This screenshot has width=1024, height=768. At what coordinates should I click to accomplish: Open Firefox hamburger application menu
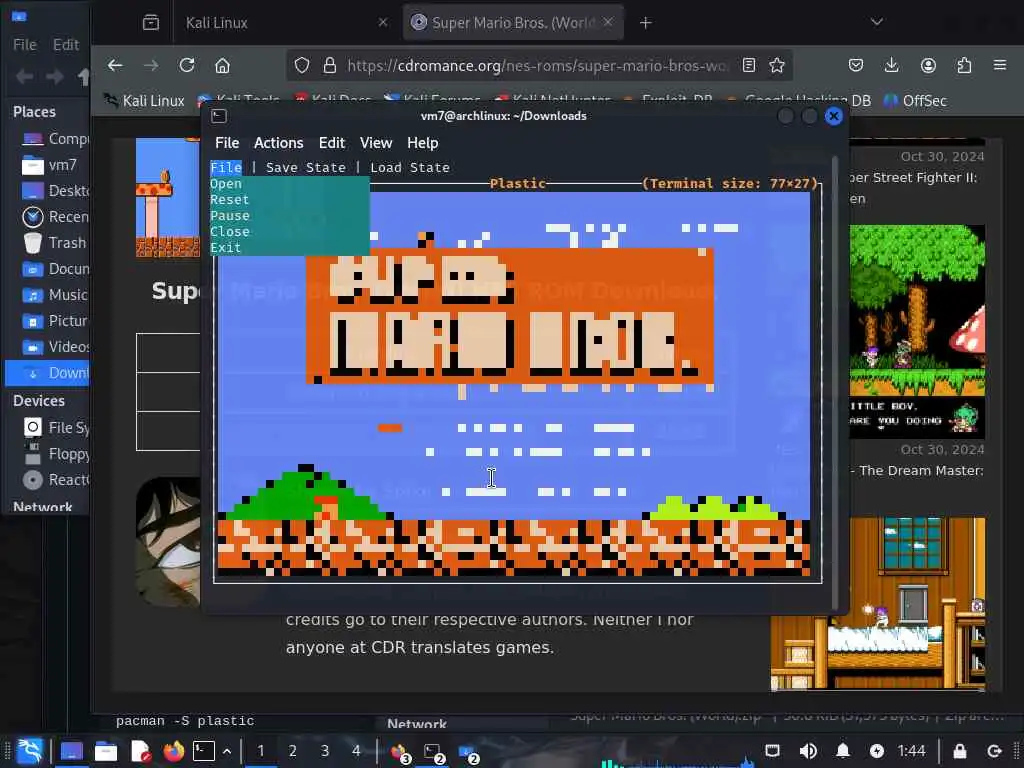pos(1000,65)
